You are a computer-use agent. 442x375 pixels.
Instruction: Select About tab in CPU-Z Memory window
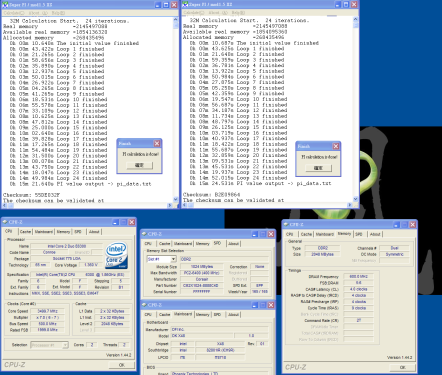tap(375, 234)
